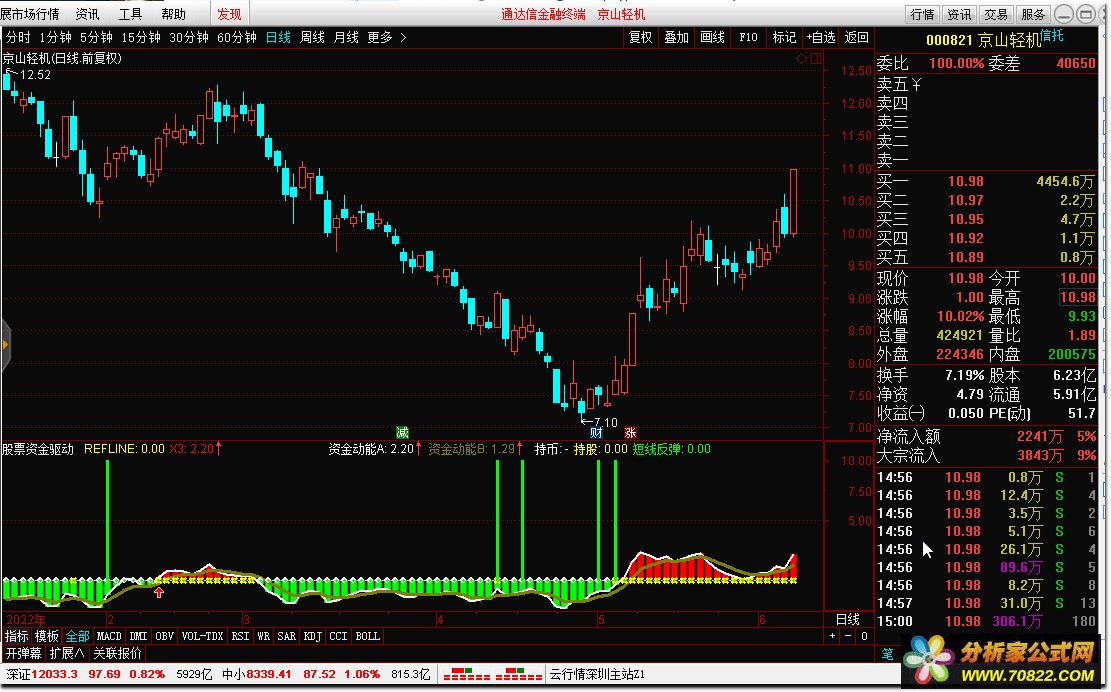
Task: Click the 0 reset button below 日线
Action: tap(864, 636)
